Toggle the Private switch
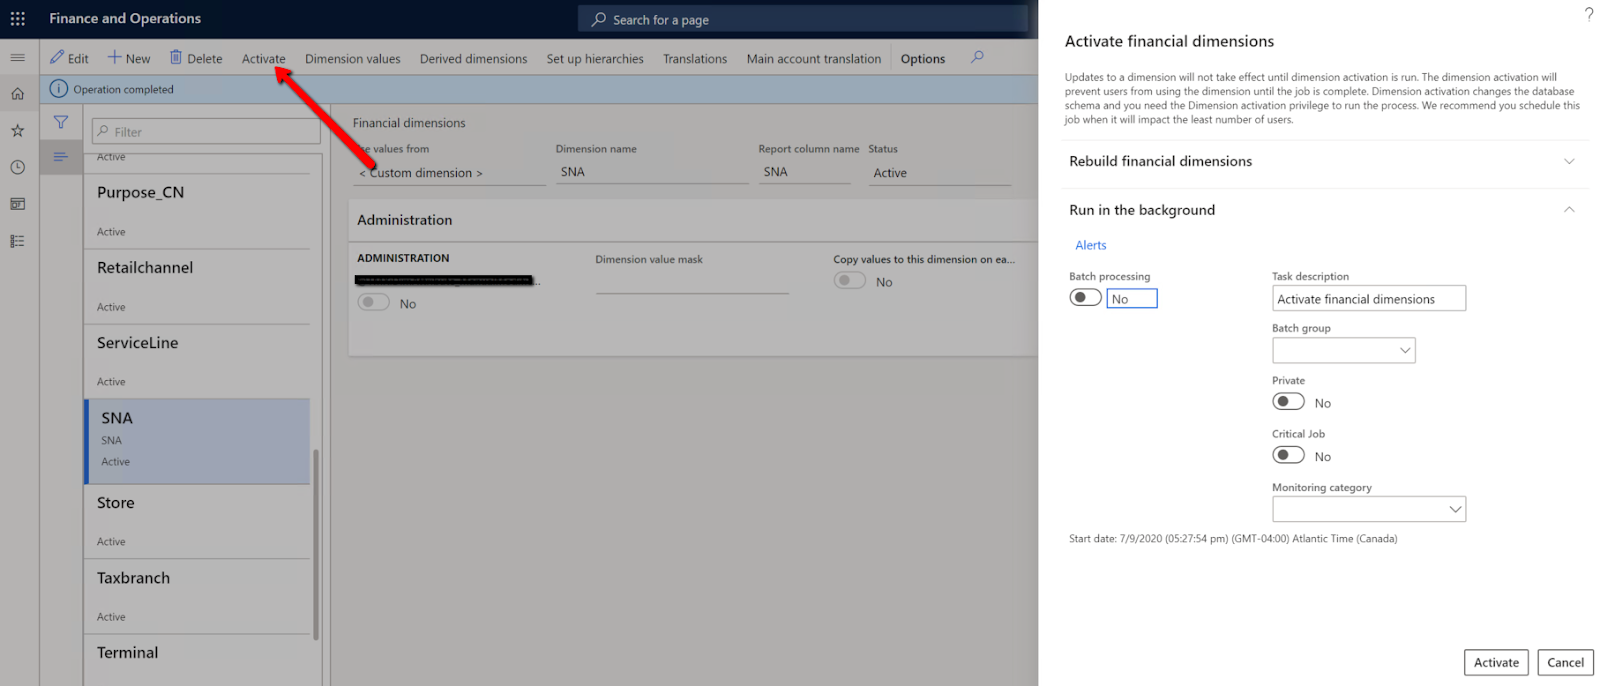1600x686 pixels. [x=1288, y=401]
